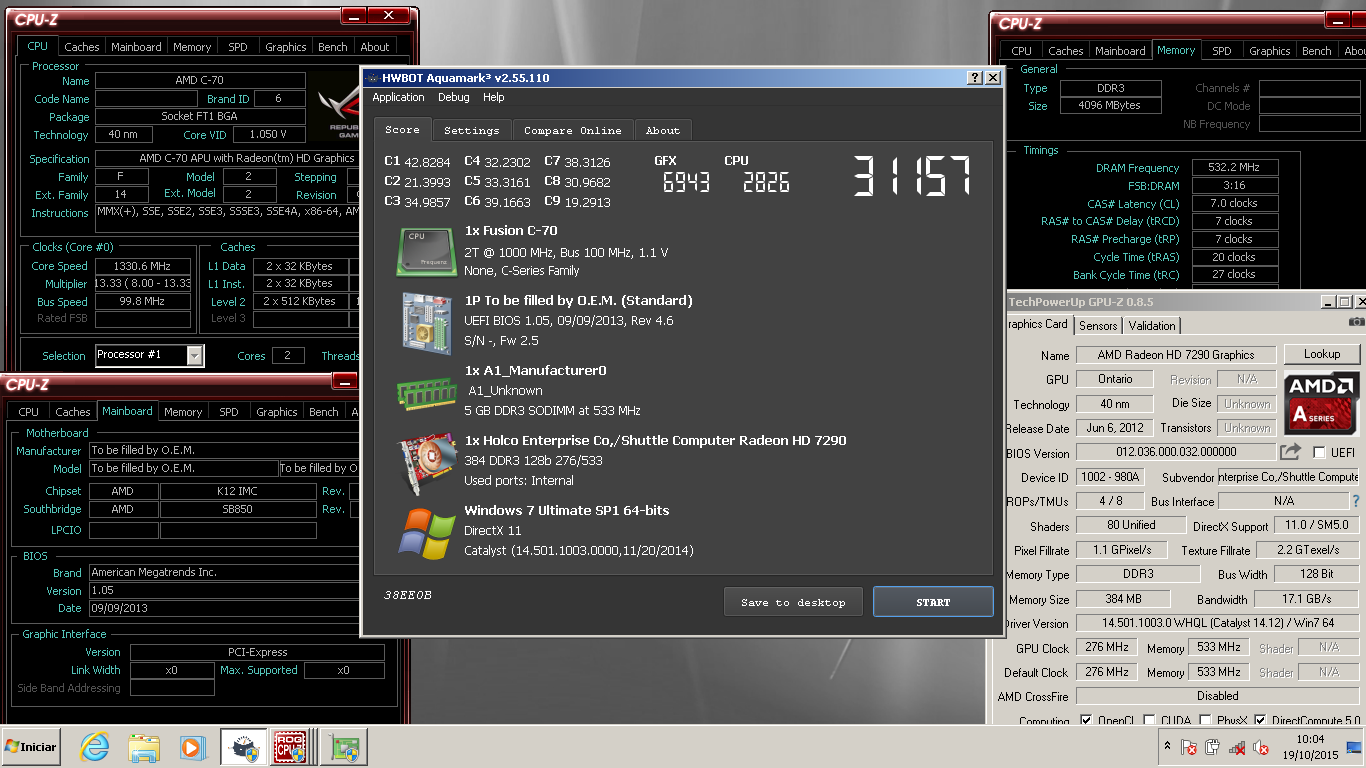
Task: Select the Score tab in Aquamark
Action: click(402, 129)
